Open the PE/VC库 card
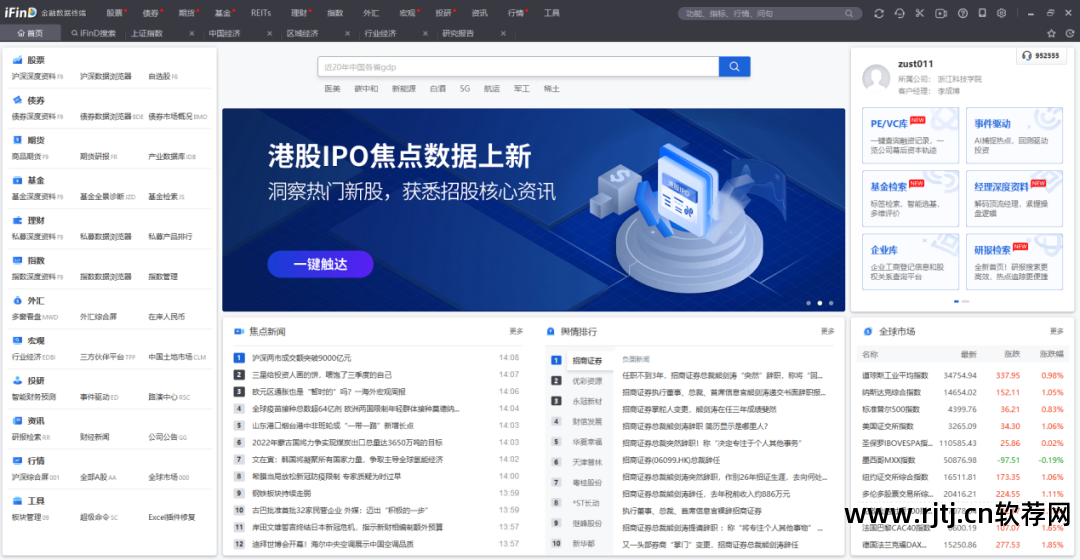The width and height of the screenshot is (1080, 560). 911,136
